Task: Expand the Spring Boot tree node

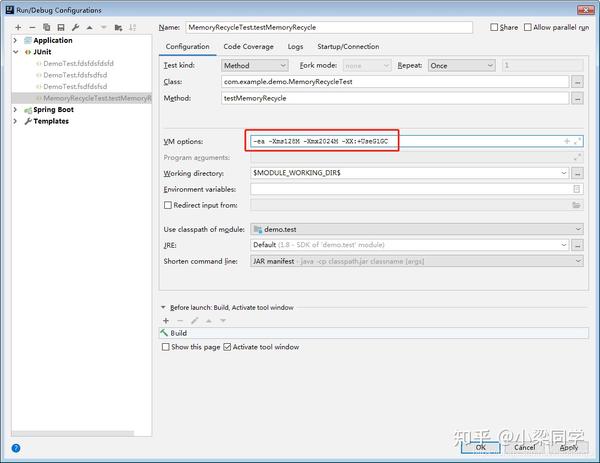Action: (x=15, y=110)
